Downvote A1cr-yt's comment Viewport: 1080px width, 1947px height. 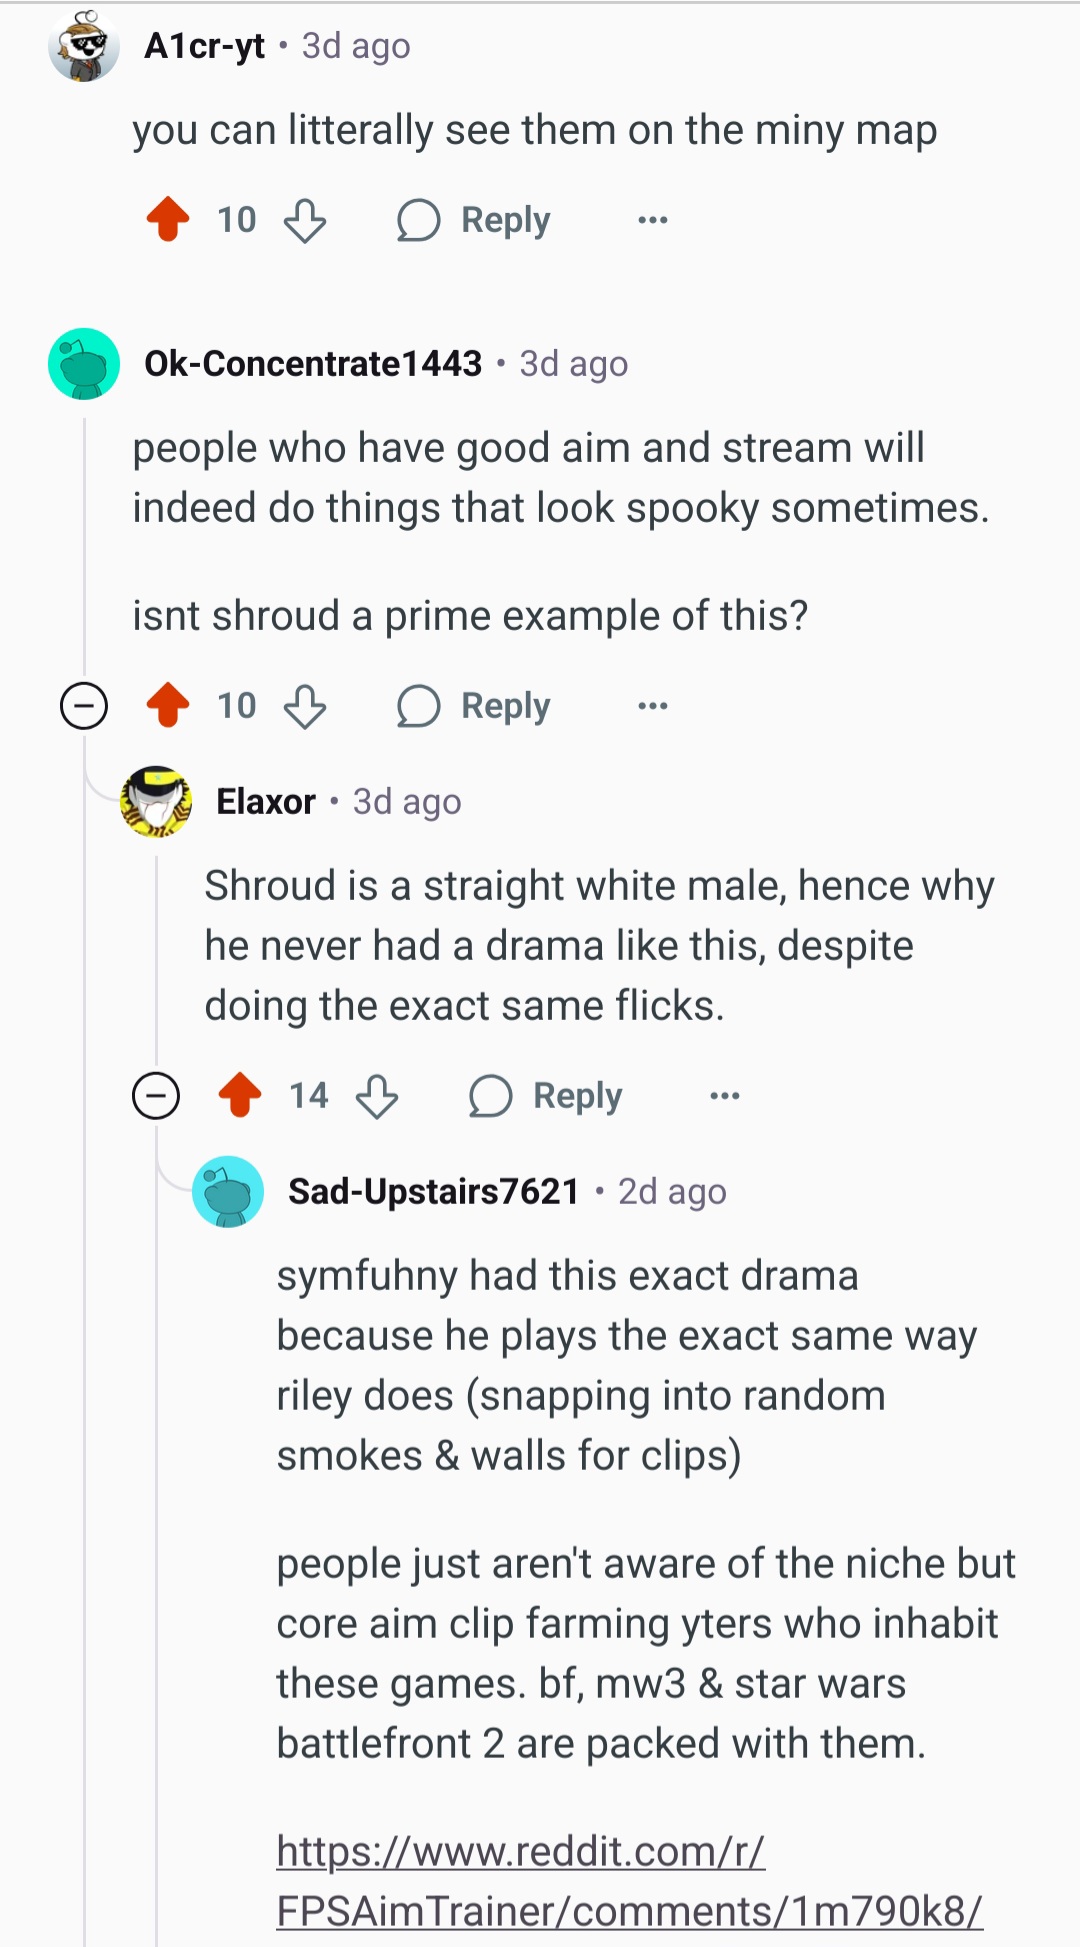pos(305,220)
